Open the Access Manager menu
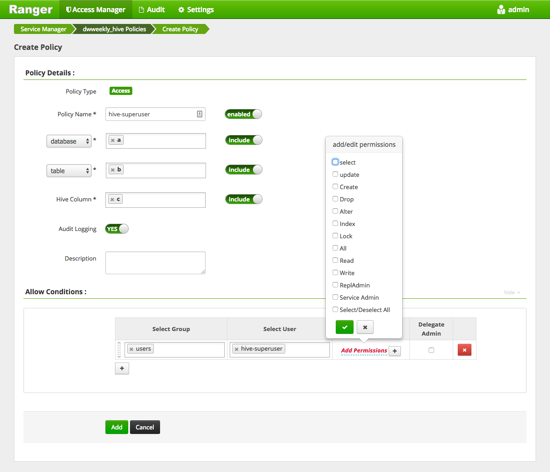This screenshot has height=472, width=550. tap(95, 9)
